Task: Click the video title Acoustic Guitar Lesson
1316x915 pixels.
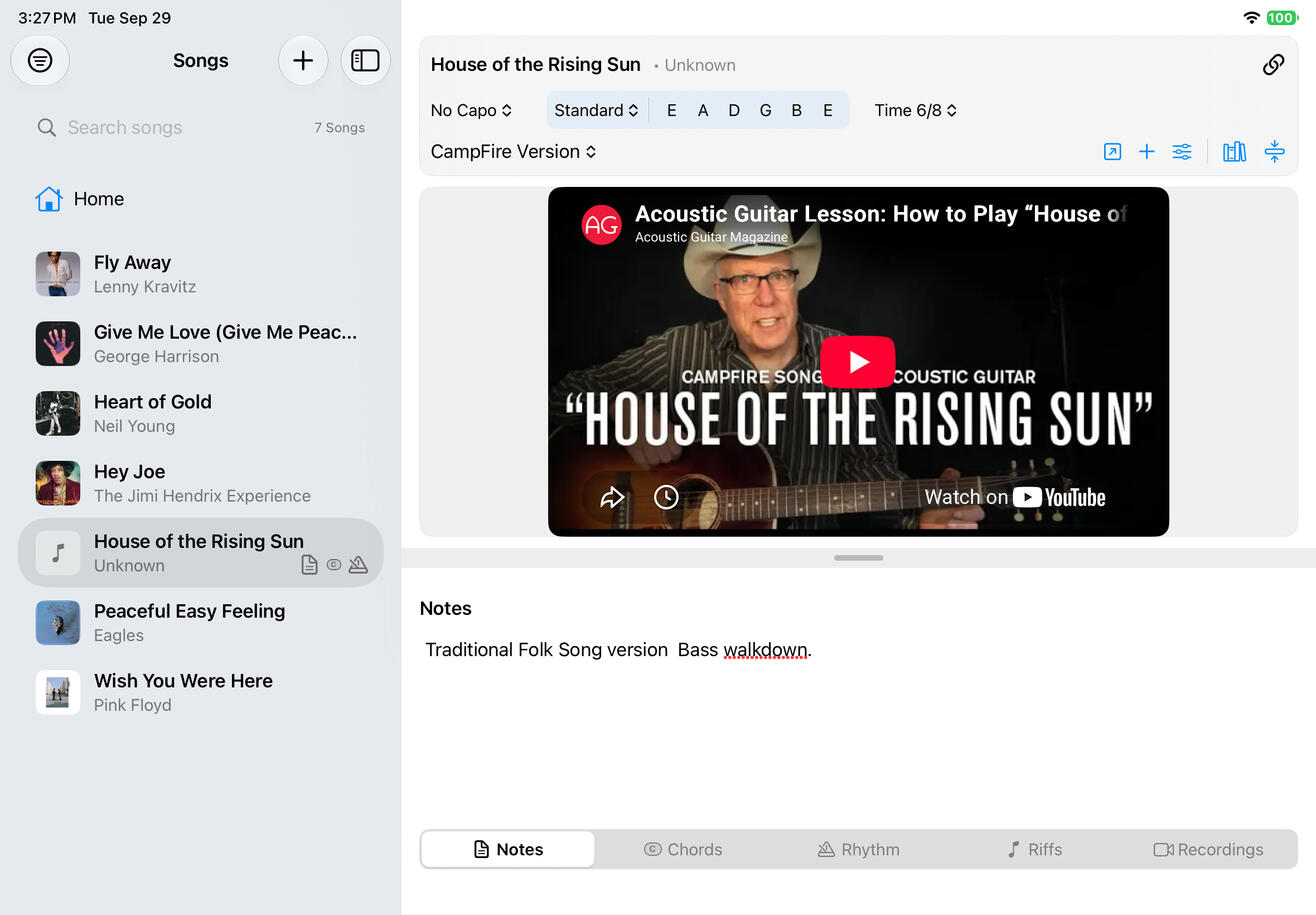Action: (x=881, y=214)
